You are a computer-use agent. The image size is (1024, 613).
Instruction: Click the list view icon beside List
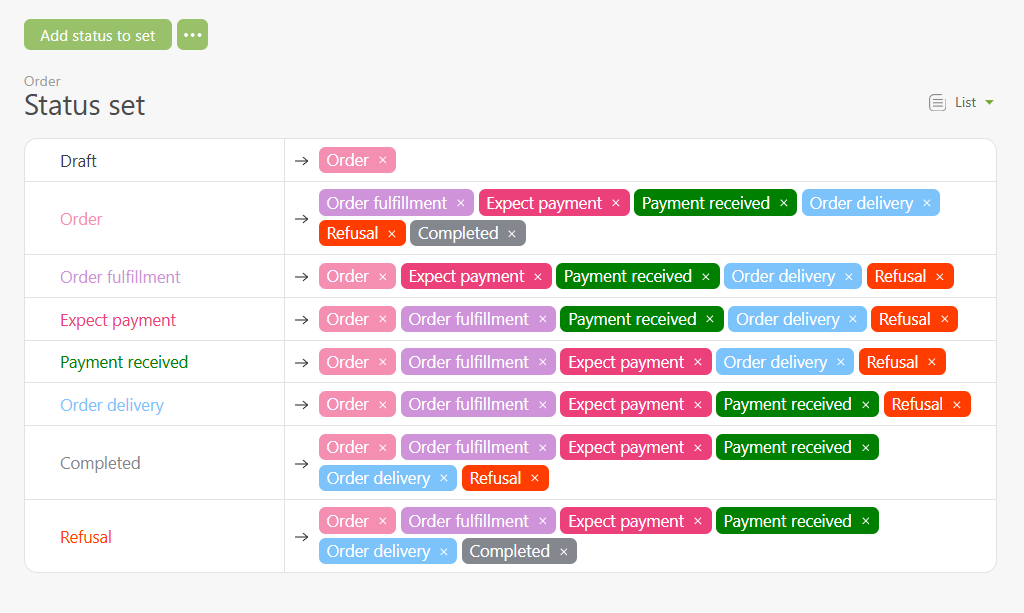937,102
